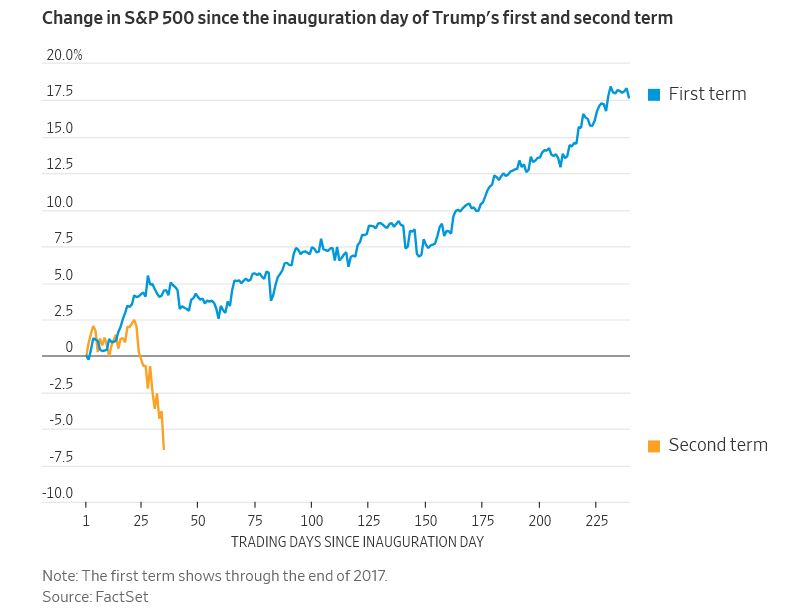Click the -10.0 y-axis label
The image size is (806, 616).
coord(57,493)
